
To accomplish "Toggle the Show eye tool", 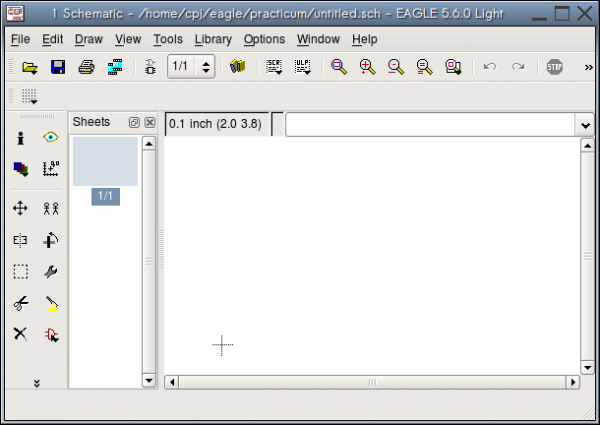I will (x=51, y=138).
